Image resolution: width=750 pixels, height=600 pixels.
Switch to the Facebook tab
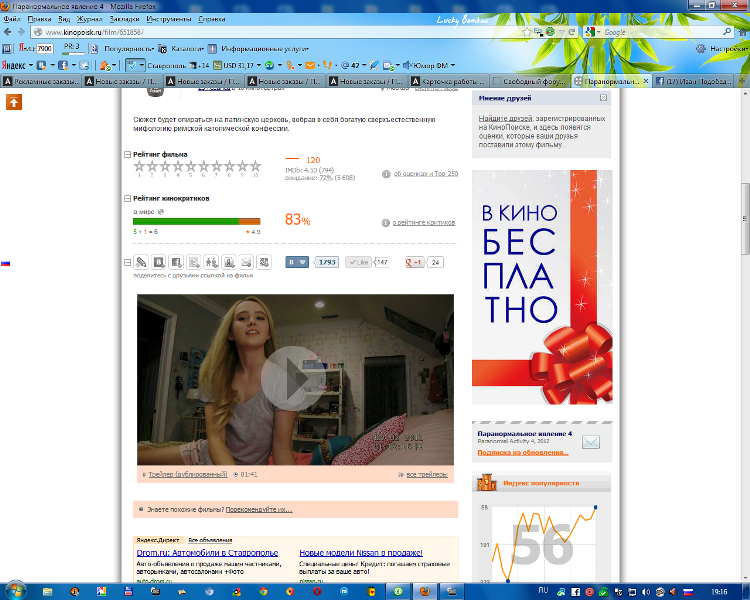694,81
